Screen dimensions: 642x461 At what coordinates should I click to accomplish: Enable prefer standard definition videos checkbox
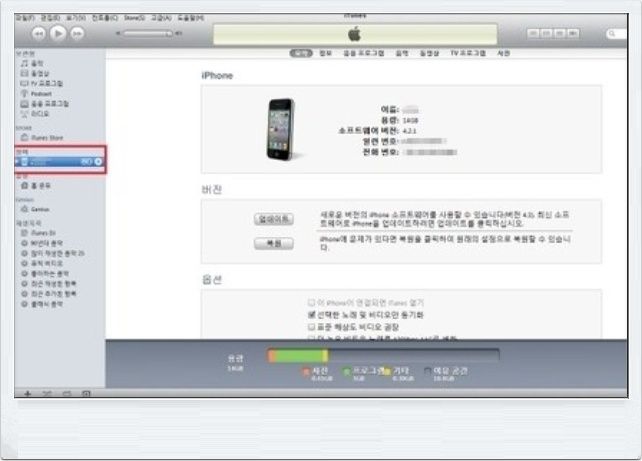311,327
